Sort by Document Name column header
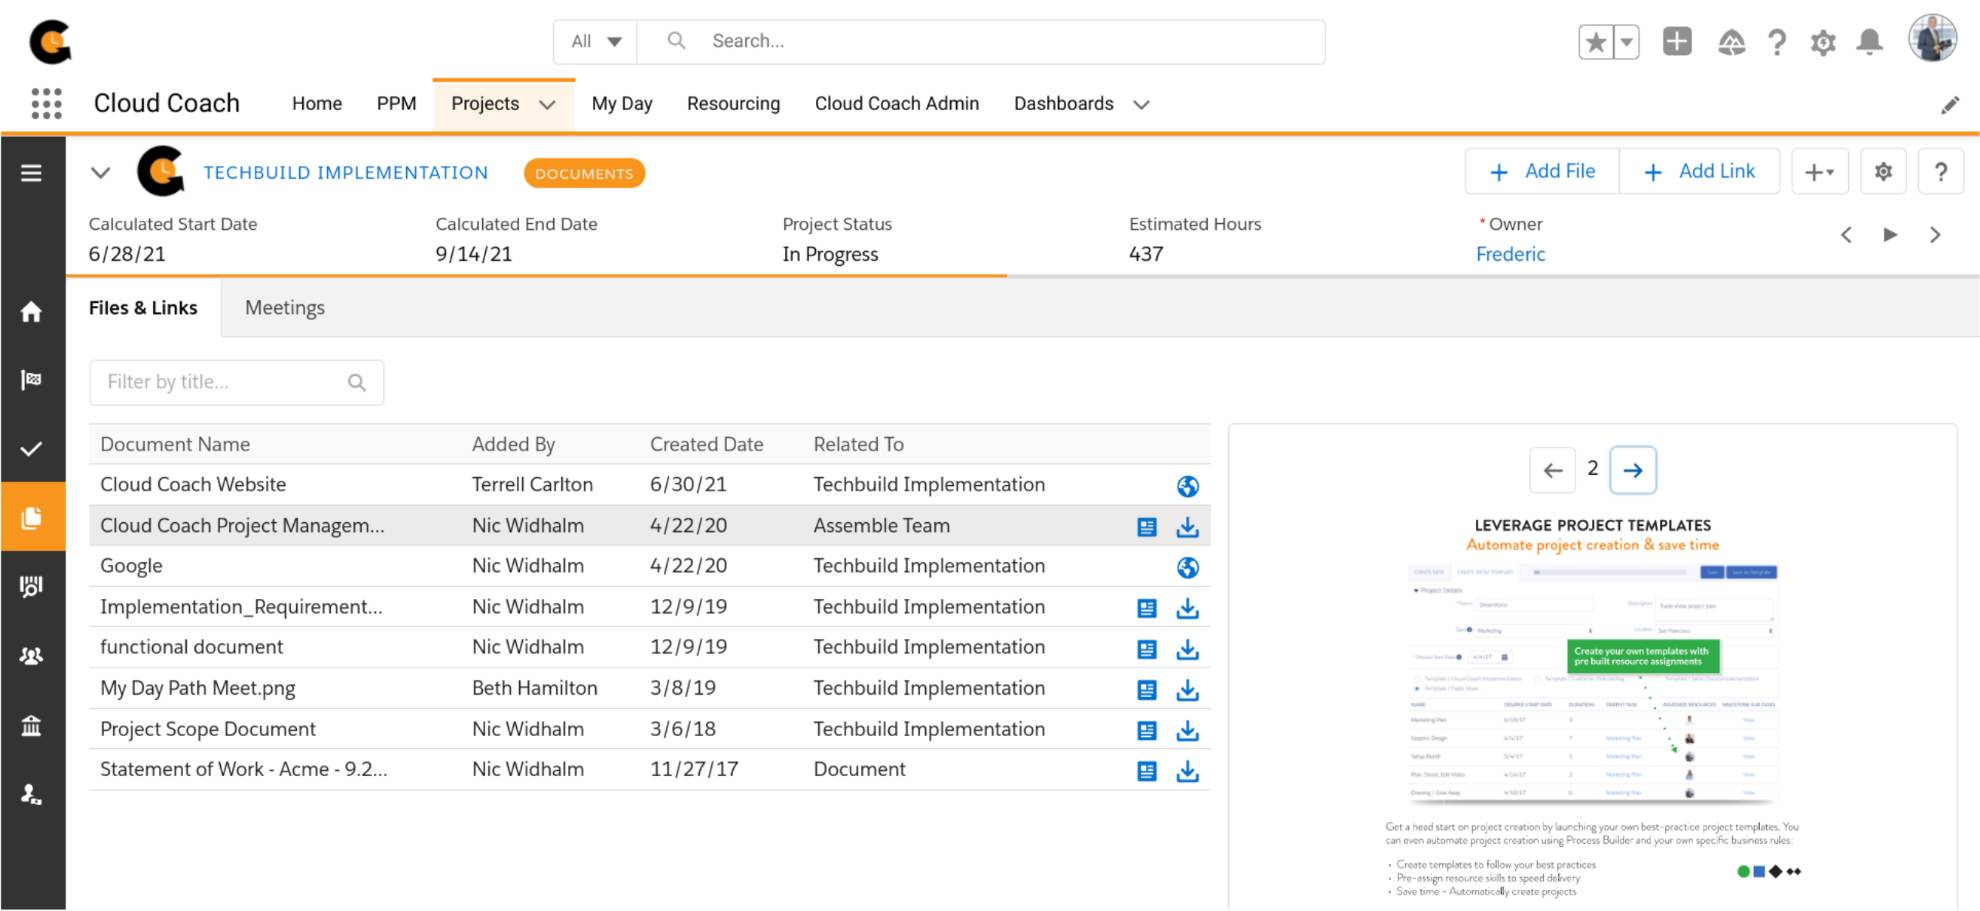This screenshot has width=1980, height=911. point(175,444)
